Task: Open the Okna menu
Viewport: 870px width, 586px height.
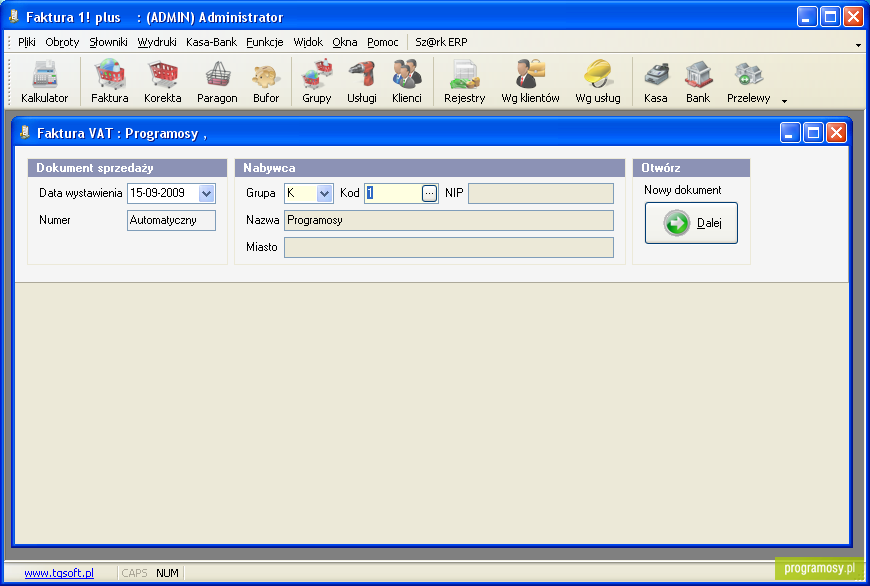Action: tap(345, 42)
